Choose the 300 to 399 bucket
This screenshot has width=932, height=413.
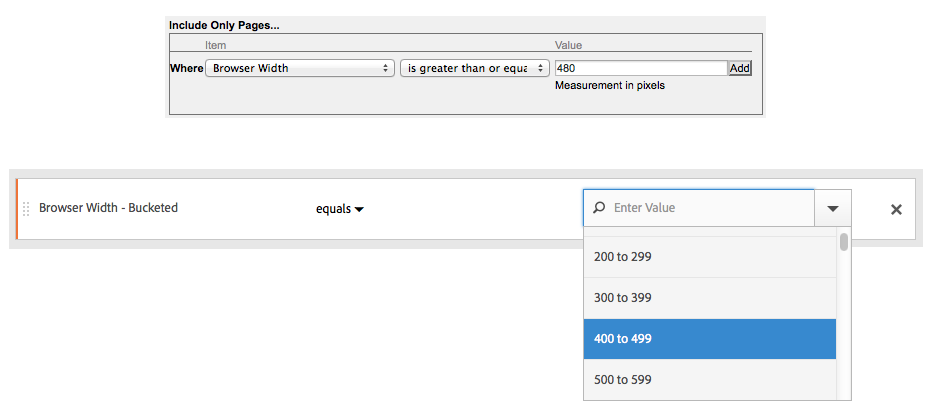tap(622, 298)
